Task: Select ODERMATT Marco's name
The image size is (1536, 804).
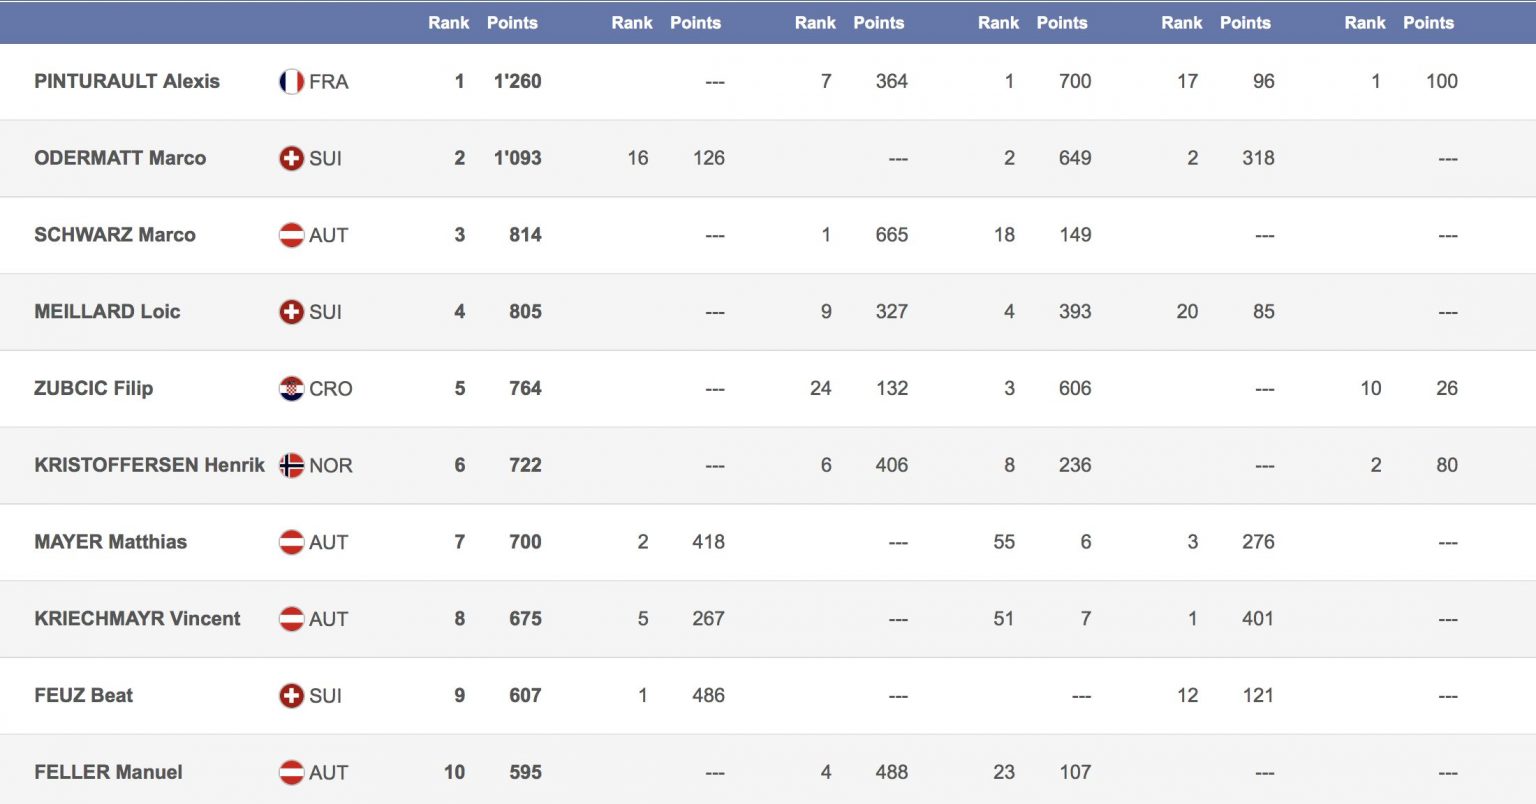Action: click(x=120, y=158)
